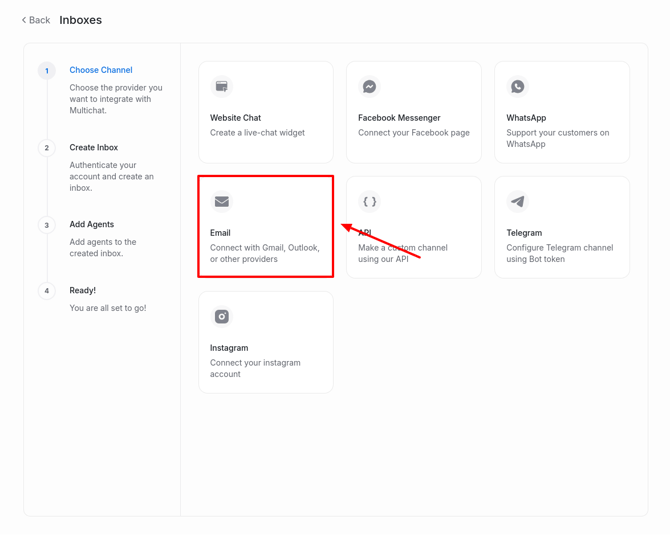The width and height of the screenshot is (670, 537).
Task: Click the Instagram camera icon
Action: [222, 317]
